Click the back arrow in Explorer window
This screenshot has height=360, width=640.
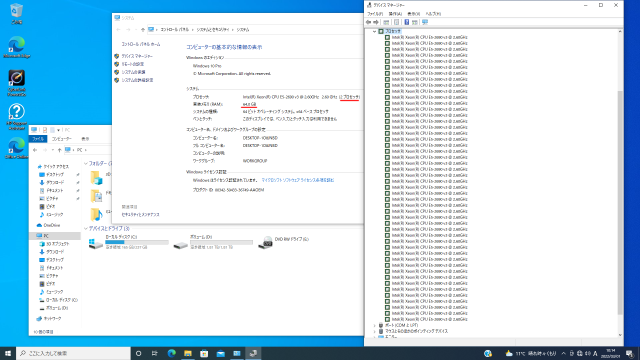(35, 150)
